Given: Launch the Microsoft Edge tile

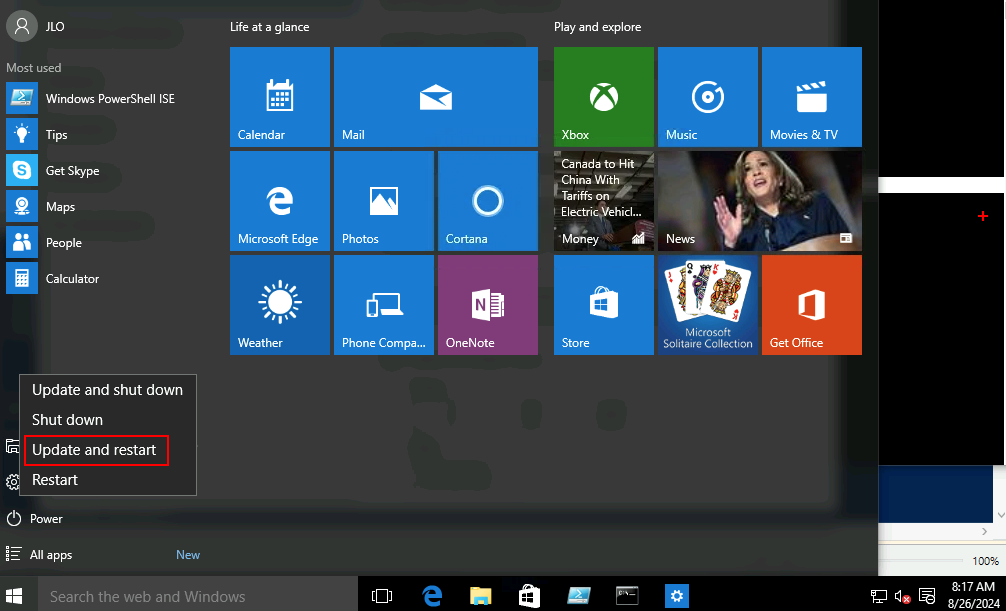Looking at the screenshot, I should [280, 201].
